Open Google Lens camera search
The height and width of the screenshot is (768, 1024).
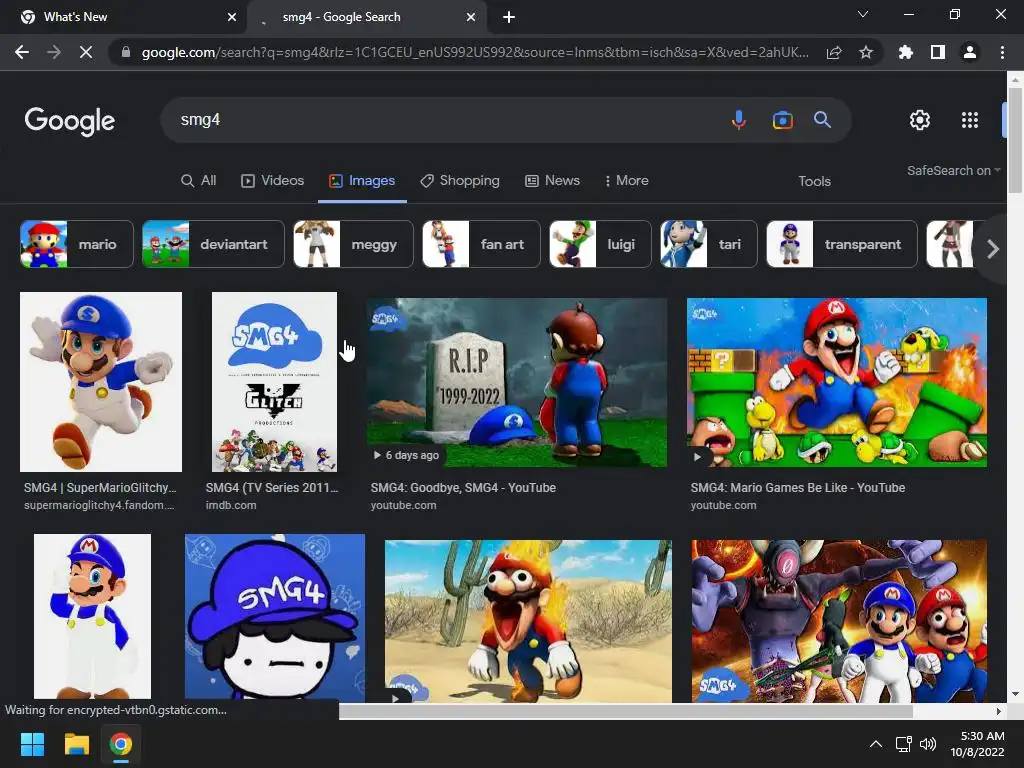pyautogui.click(x=782, y=120)
